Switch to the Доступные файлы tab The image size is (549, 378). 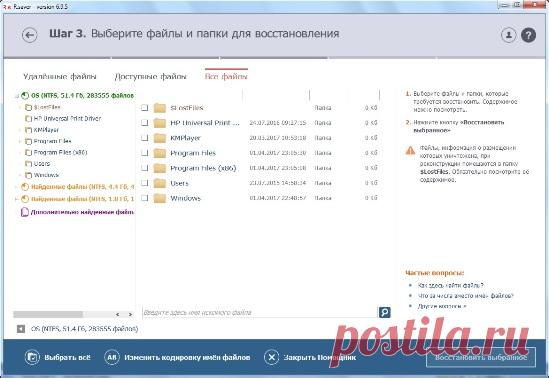click(151, 76)
